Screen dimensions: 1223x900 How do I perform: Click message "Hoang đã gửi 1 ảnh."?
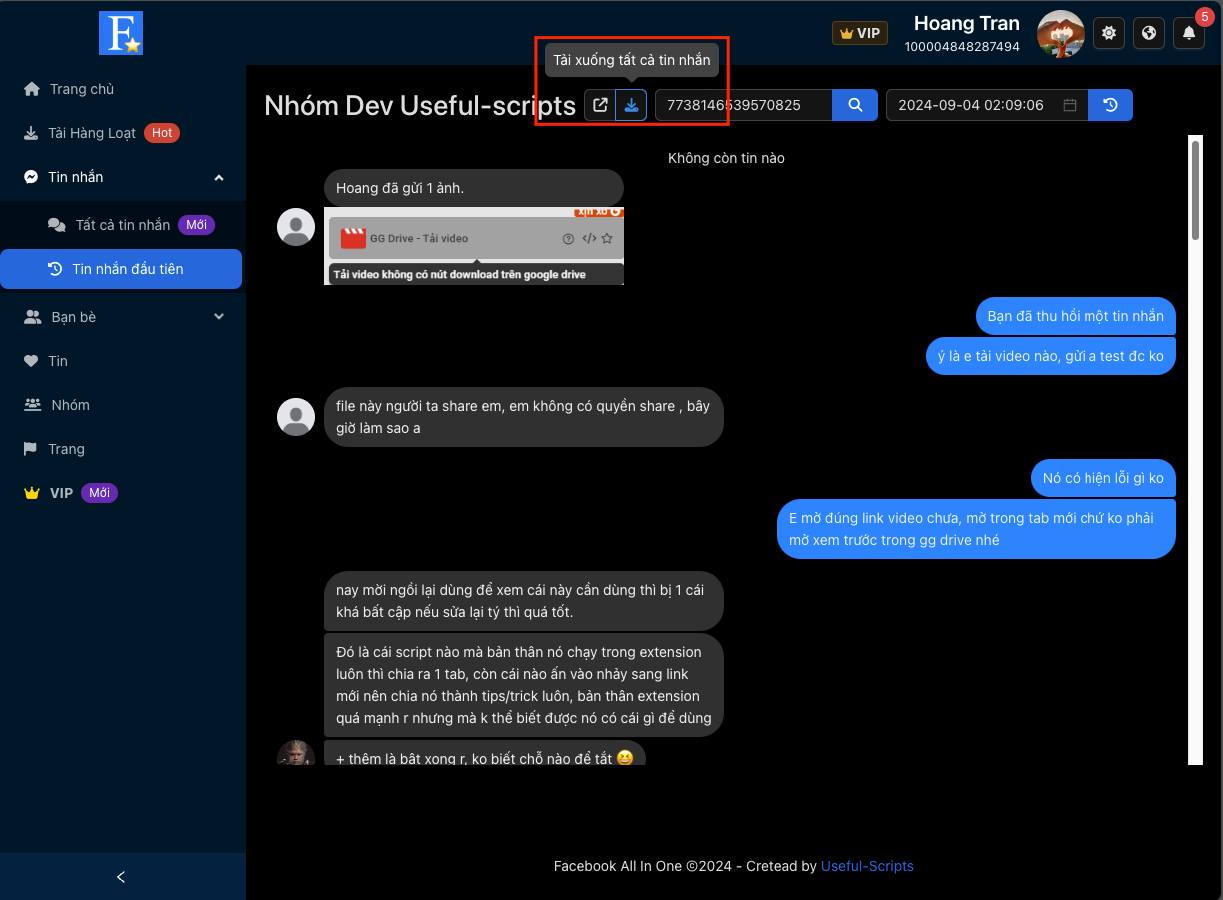pyautogui.click(x=474, y=188)
